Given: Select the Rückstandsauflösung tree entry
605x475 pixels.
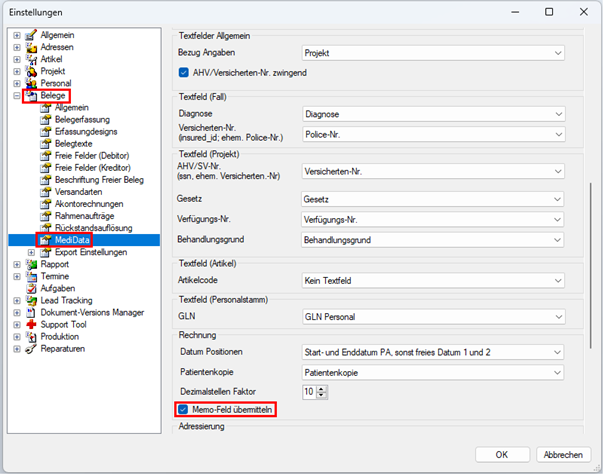Looking at the screenshot, I should click(94, 228).
